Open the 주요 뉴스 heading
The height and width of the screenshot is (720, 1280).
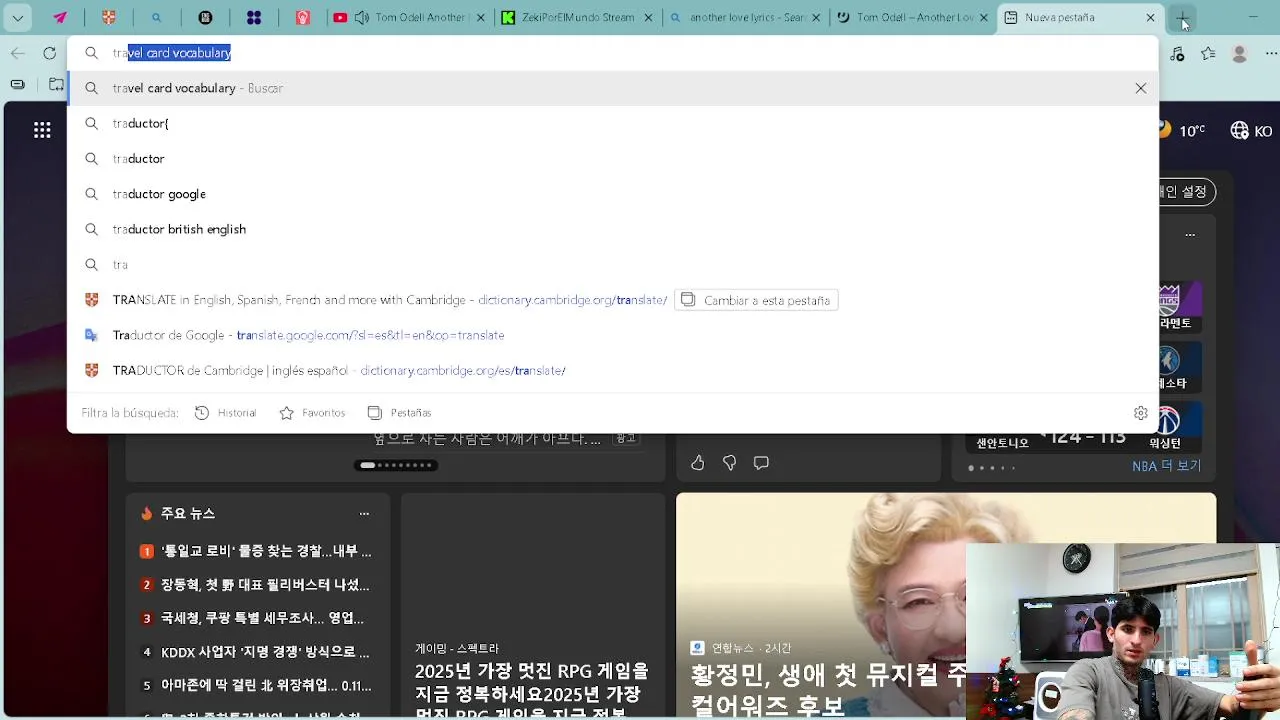click(x=188, y=513)
